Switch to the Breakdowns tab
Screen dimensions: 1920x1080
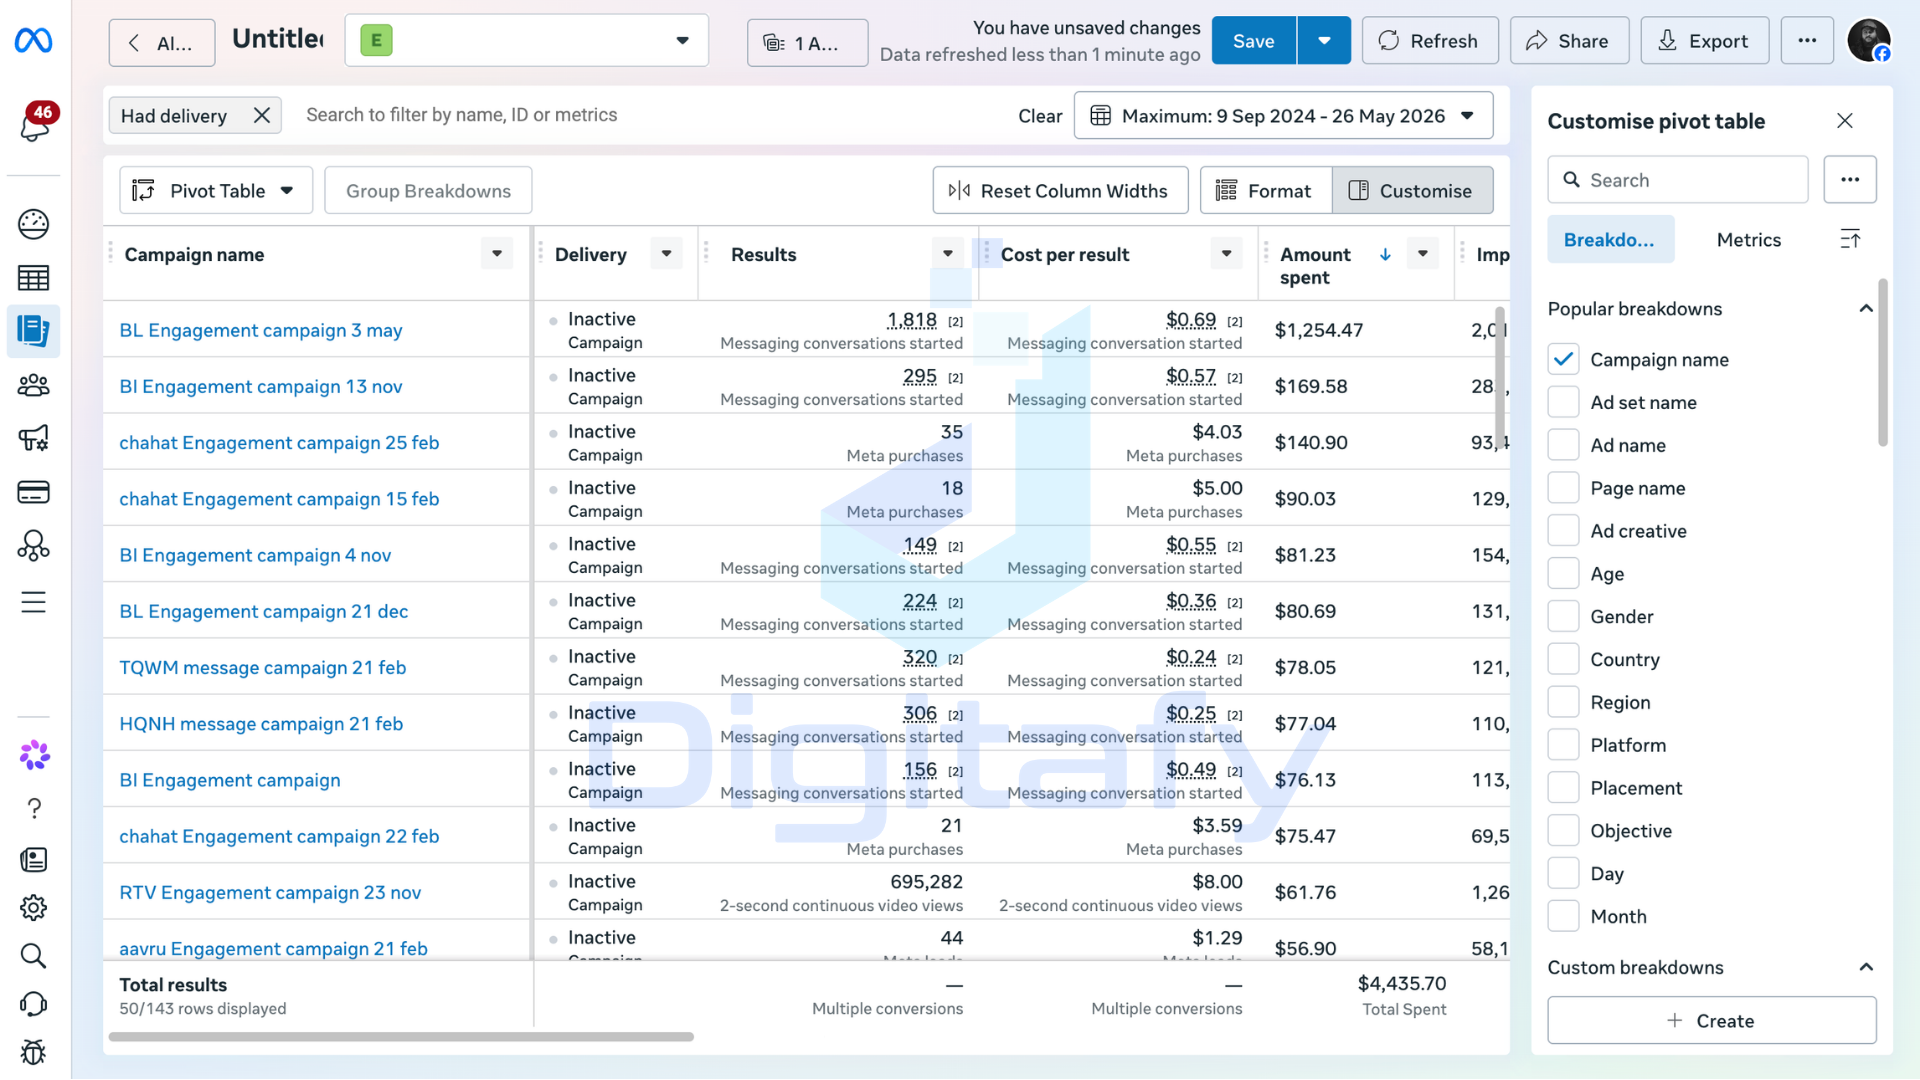pyautogui.click(x=1611, y=240)
